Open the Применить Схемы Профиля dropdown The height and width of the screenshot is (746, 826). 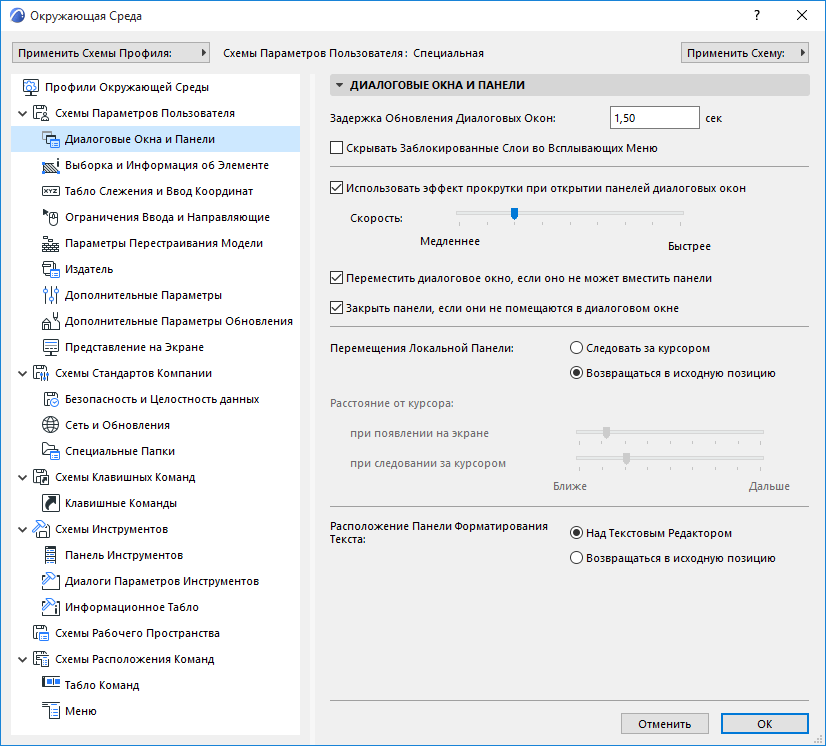tap(111, 53)
